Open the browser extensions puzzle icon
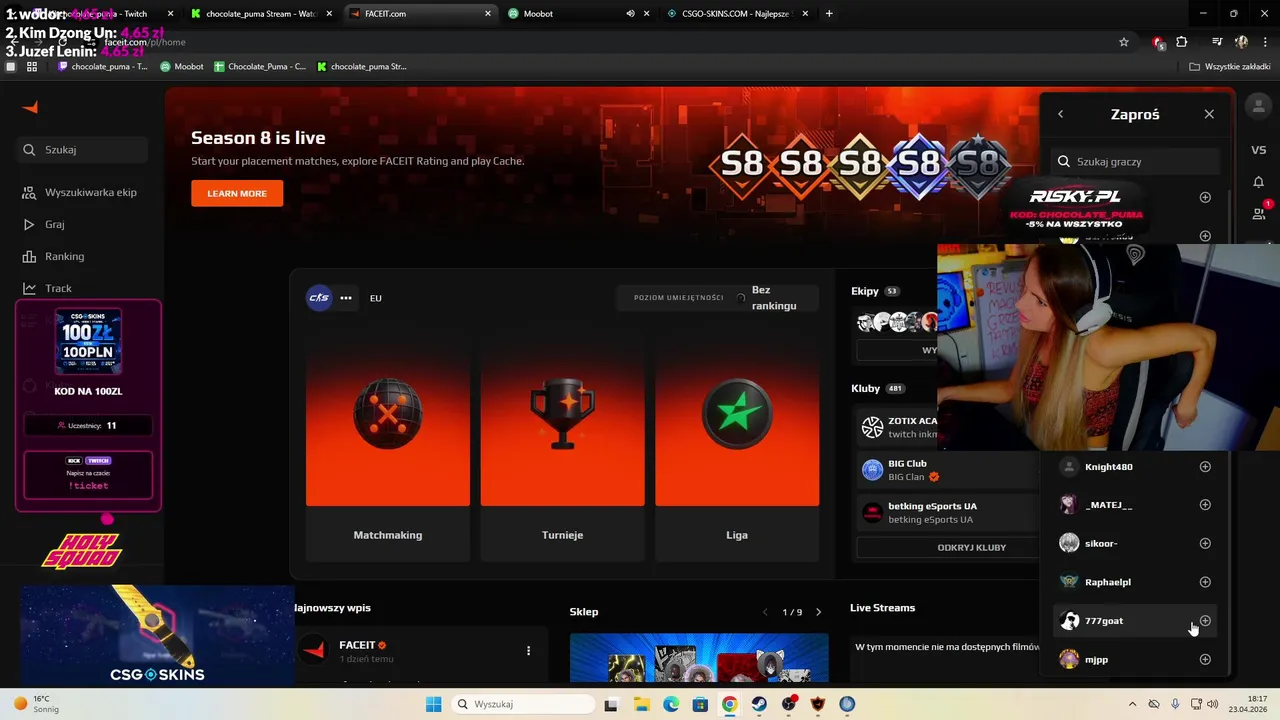This screenshot has height=720, width=1280. [1182, 42]
